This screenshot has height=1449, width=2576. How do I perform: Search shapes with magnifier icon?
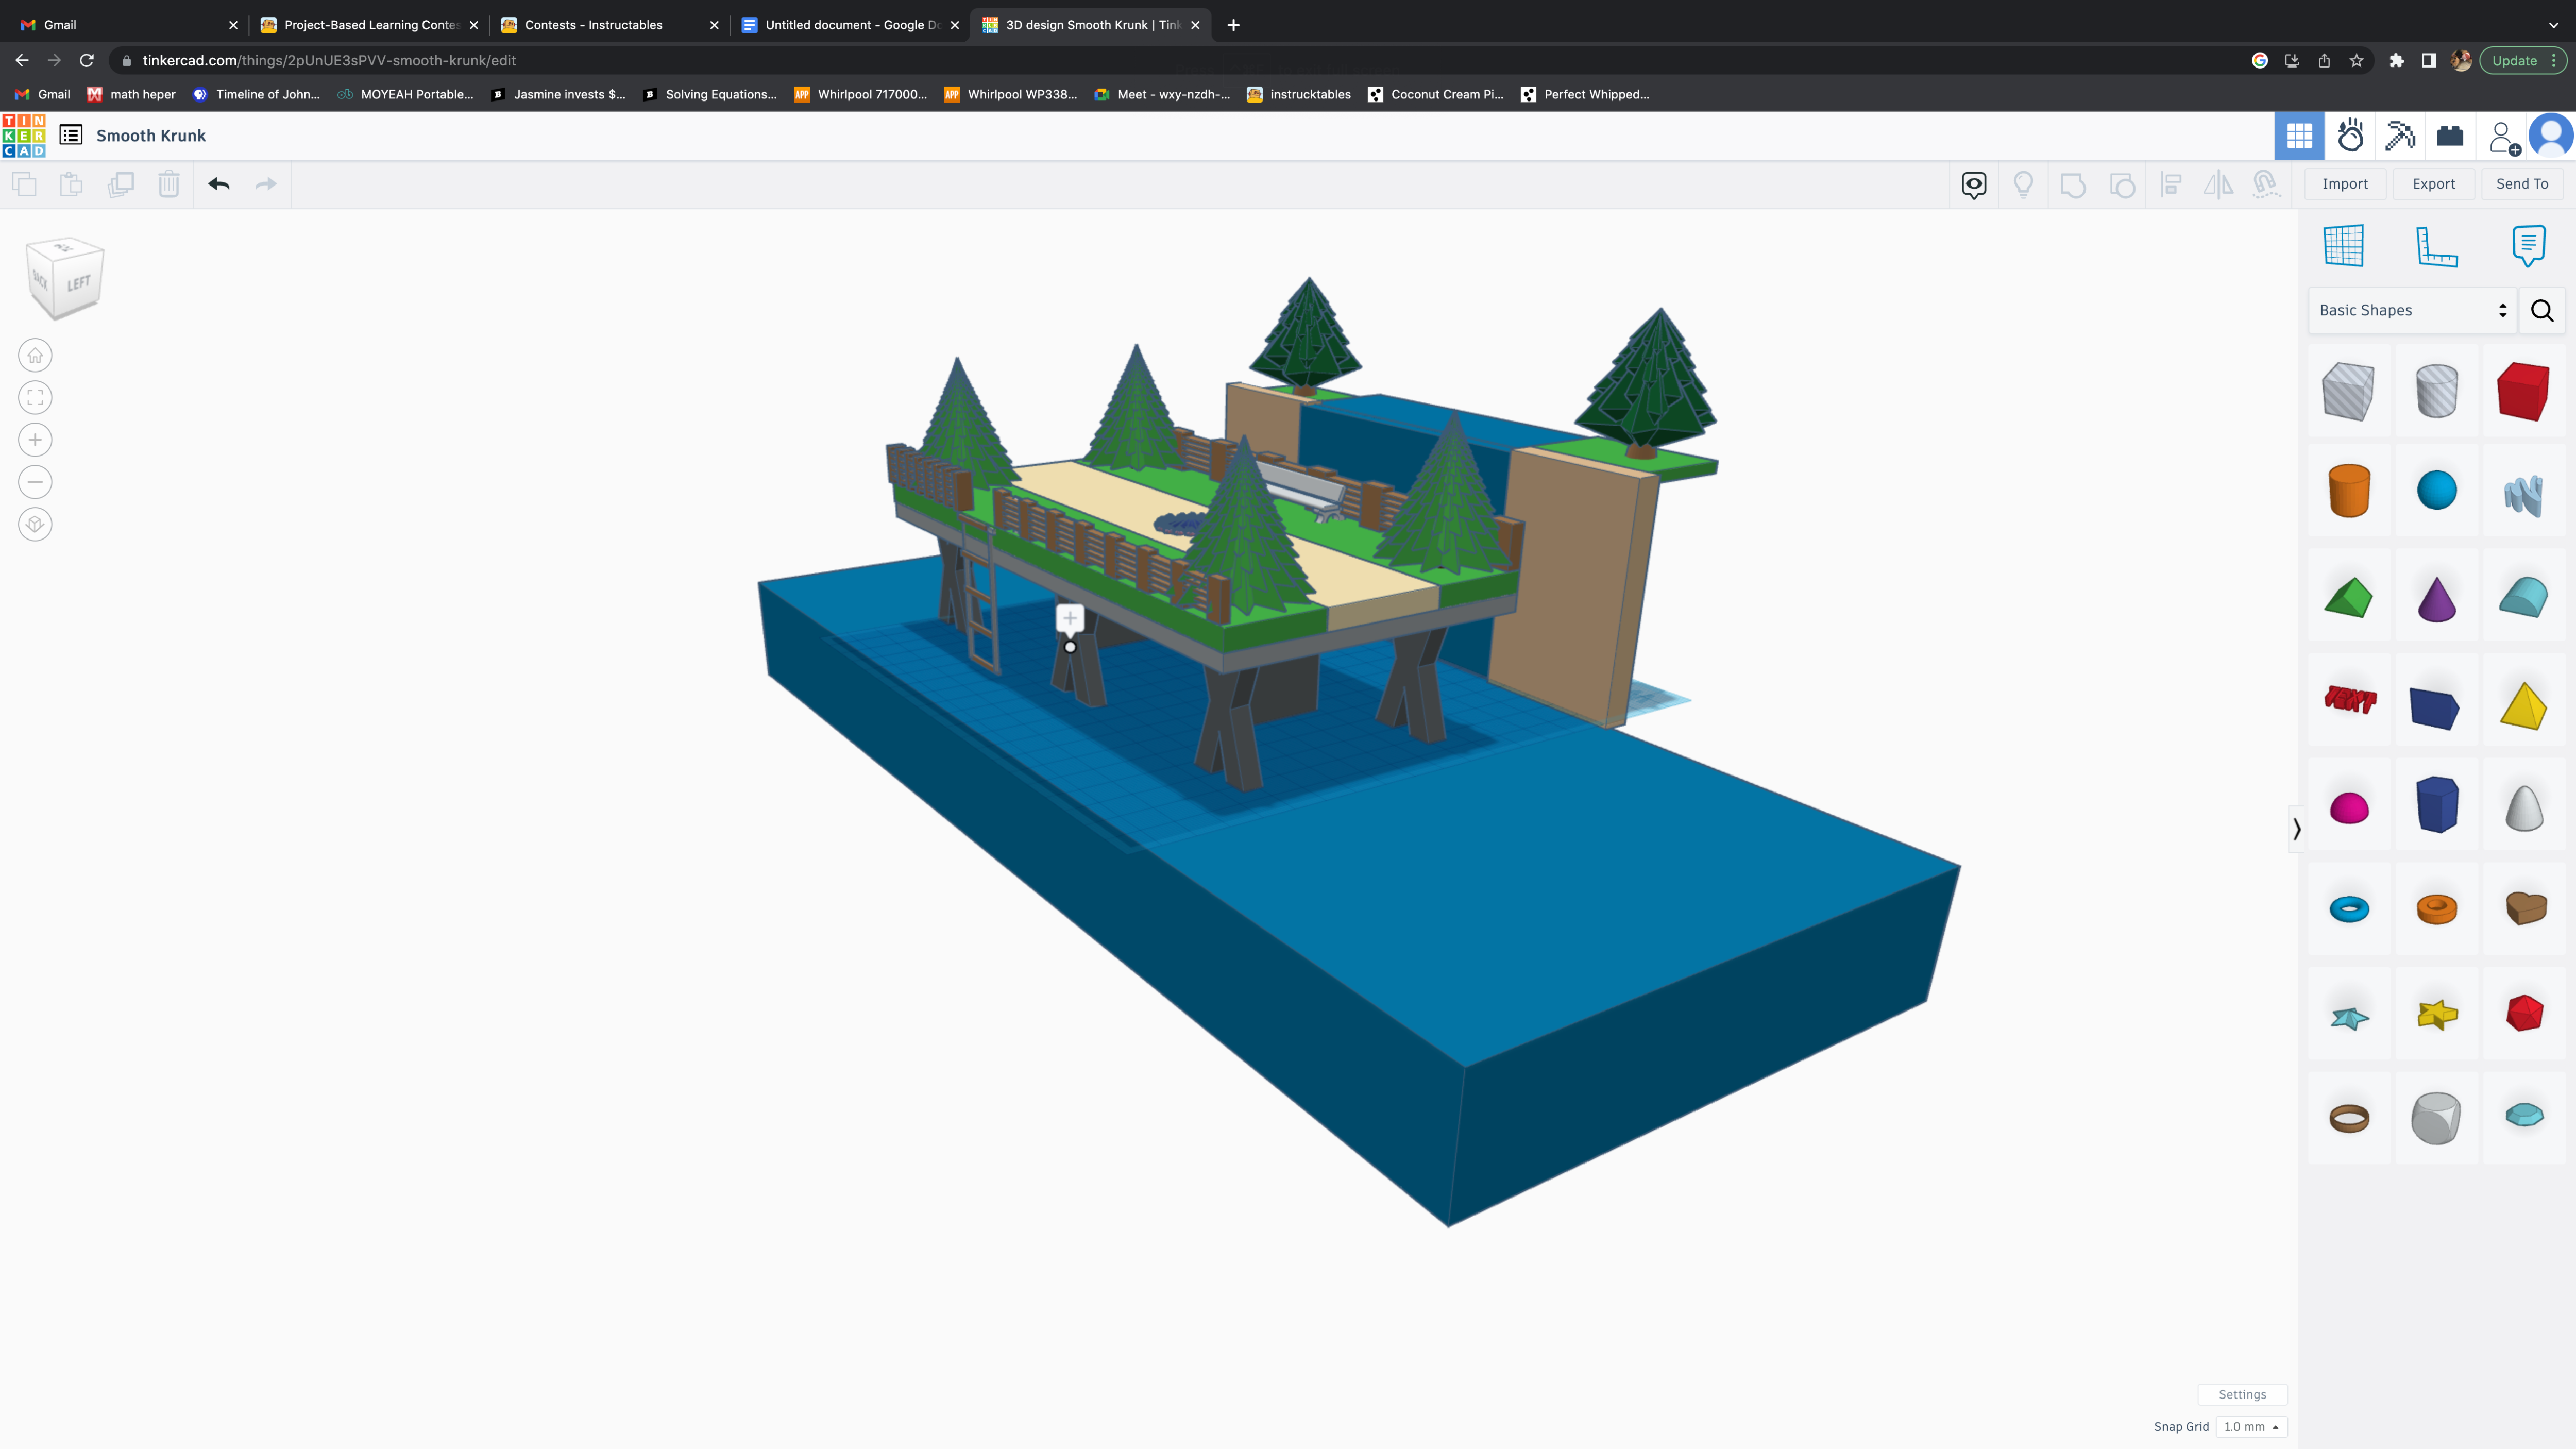[2542, 311]
